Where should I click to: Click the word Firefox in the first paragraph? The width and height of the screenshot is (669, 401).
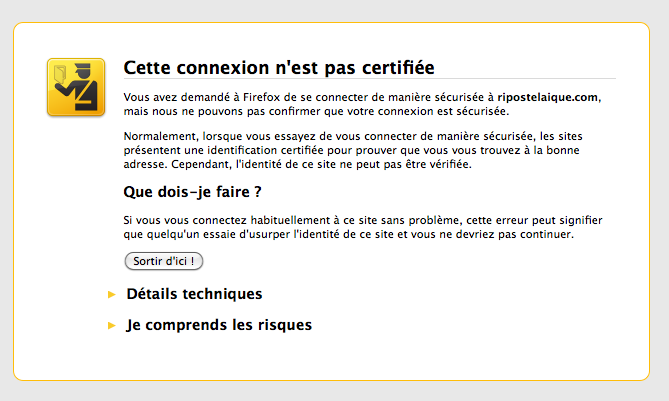pos(262,97)
